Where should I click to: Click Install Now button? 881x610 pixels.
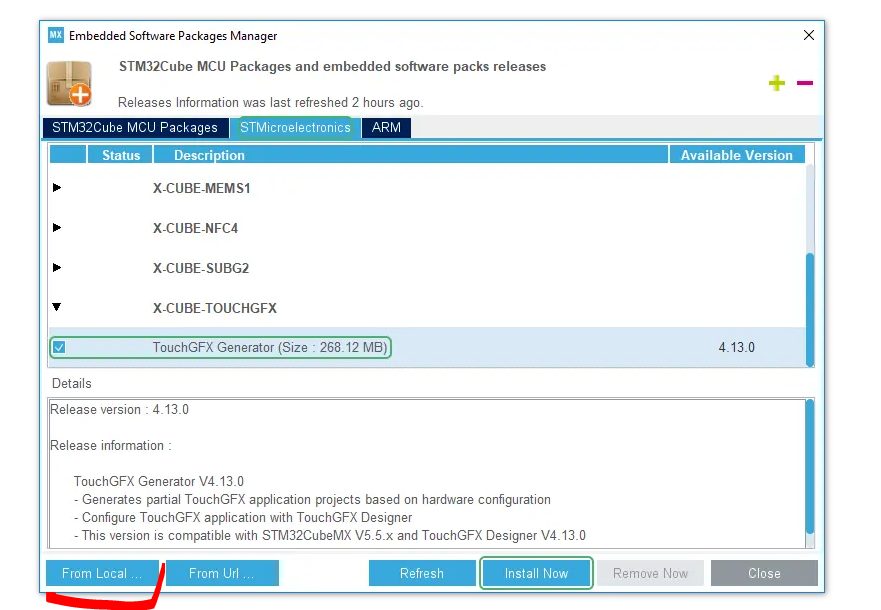(536, 573)
